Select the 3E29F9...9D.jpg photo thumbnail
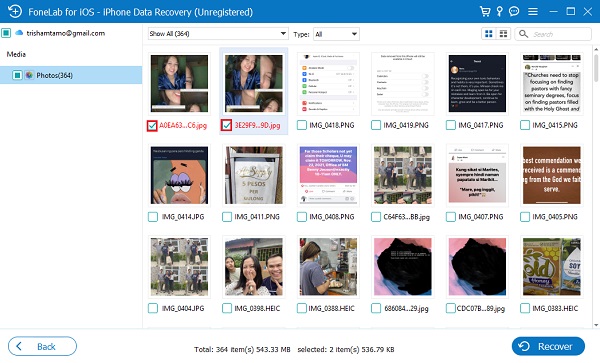Screen dimensions: 600x363 click(254, 83)
